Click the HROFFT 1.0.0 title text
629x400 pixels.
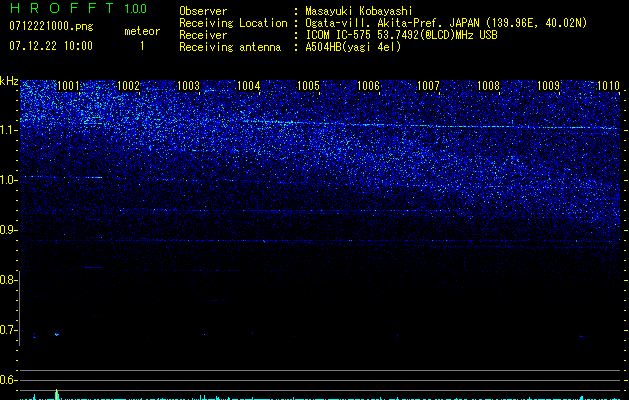click(78, 8)
